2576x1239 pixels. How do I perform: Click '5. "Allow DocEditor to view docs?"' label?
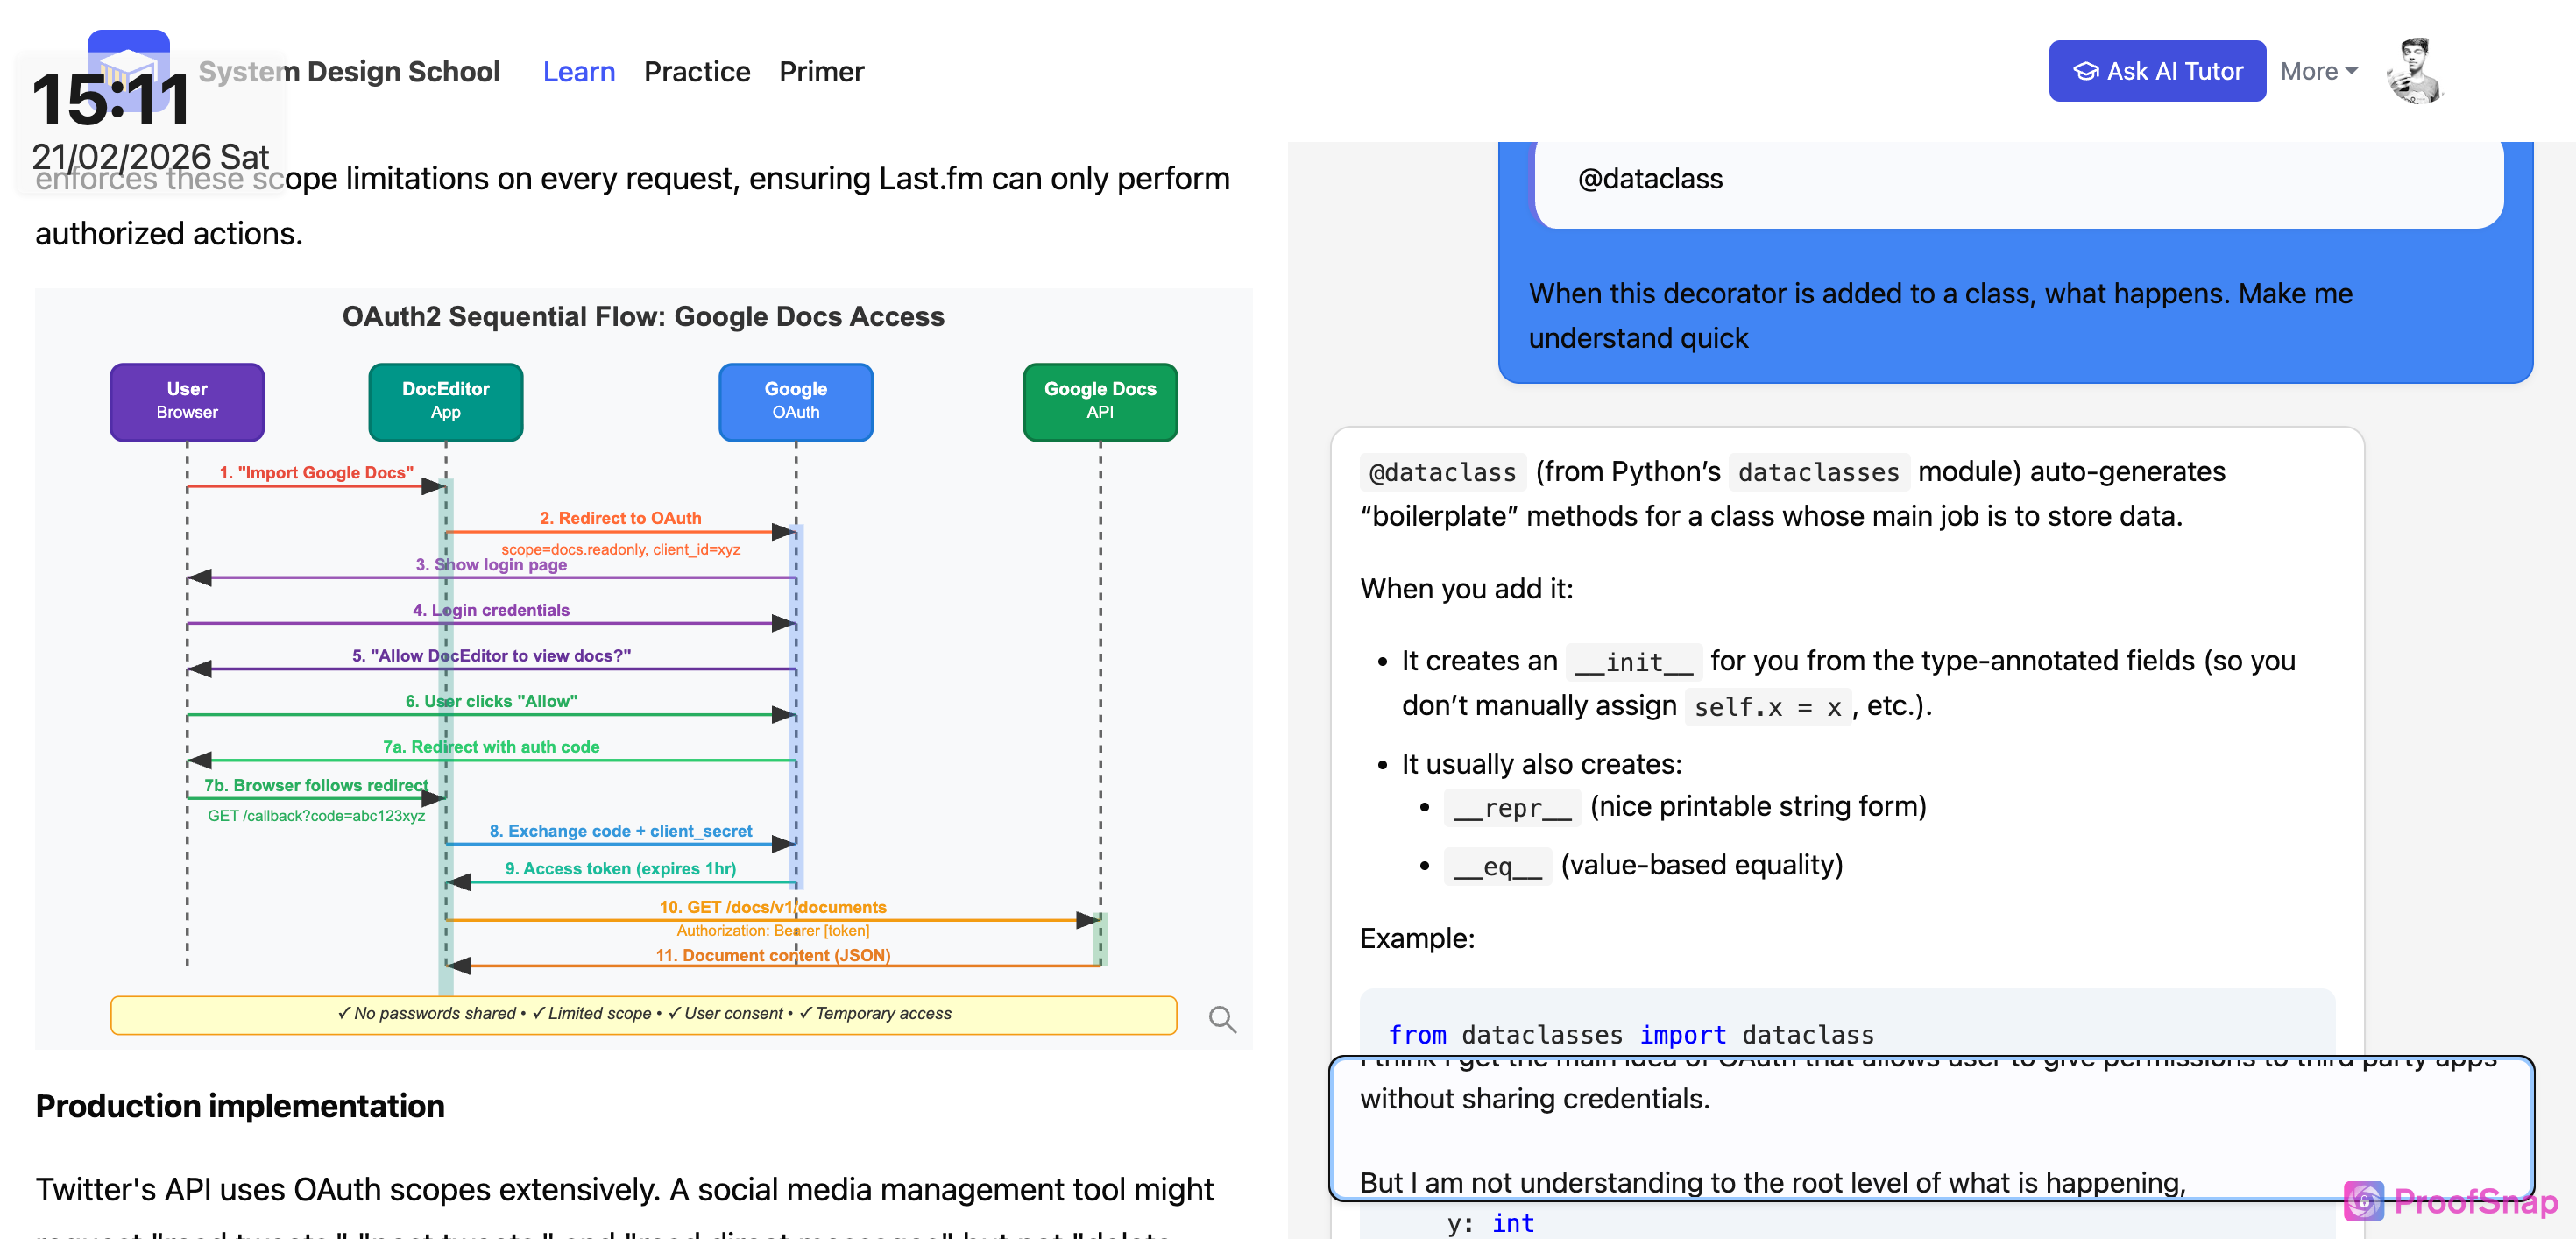[491, 656]
